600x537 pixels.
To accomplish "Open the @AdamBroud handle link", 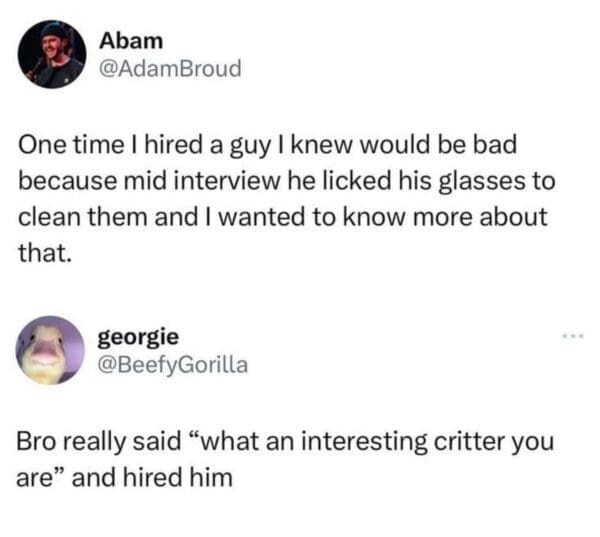I will (x=169, y=71).
